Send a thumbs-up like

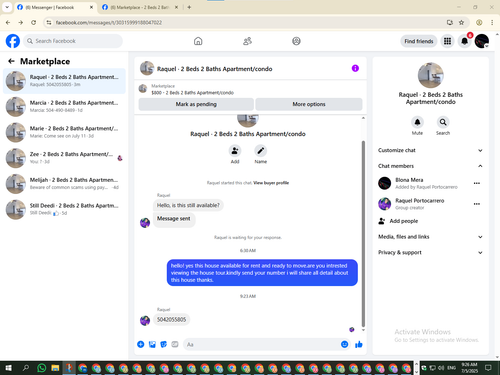point(359,344)
